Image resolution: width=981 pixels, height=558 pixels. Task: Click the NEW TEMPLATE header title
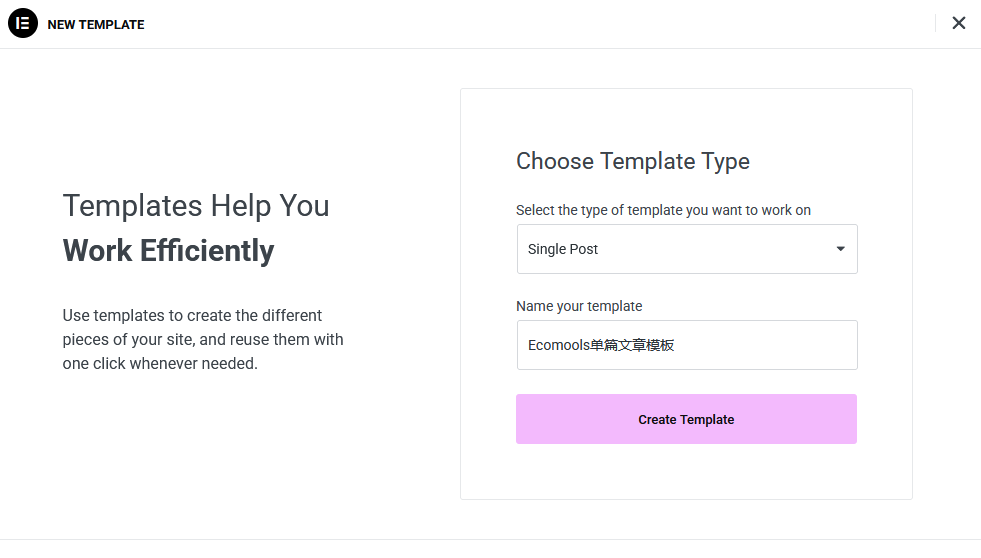96,24
